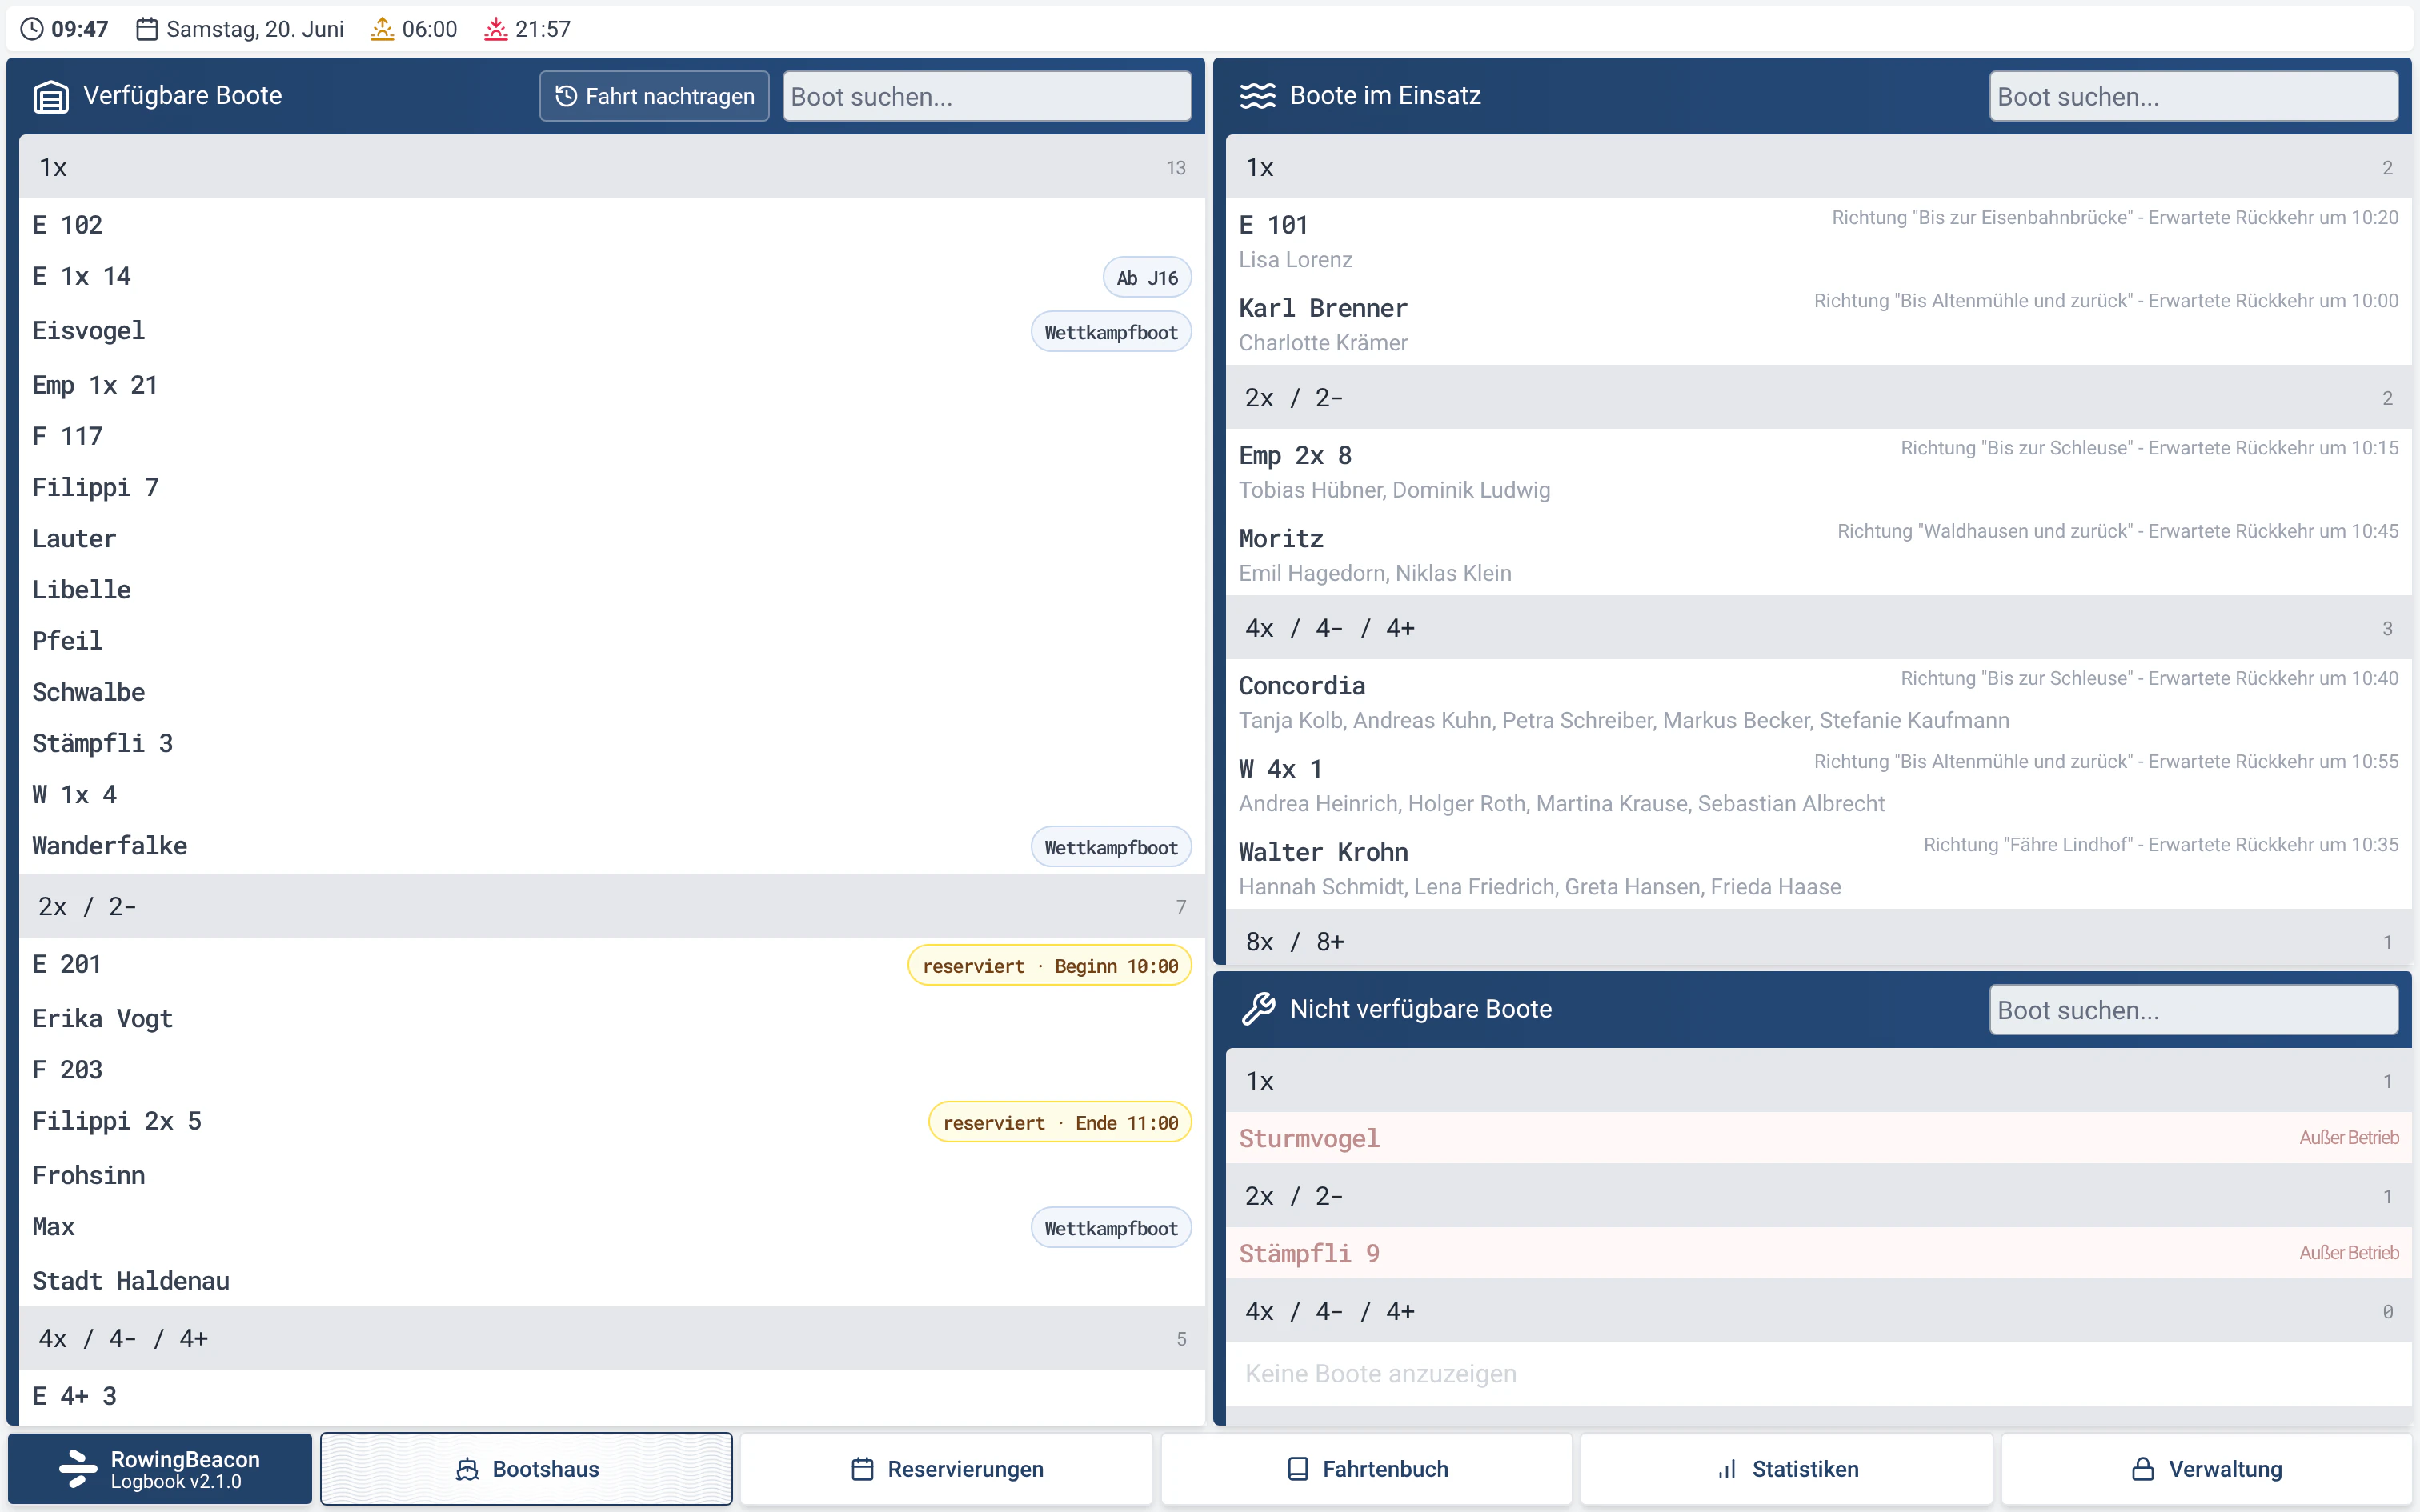This screenshot has width=2420, height=1512.
Task: Click the wrench icon beside Nicht verfügbare Boote
Action: [x=1258, y=1009]
